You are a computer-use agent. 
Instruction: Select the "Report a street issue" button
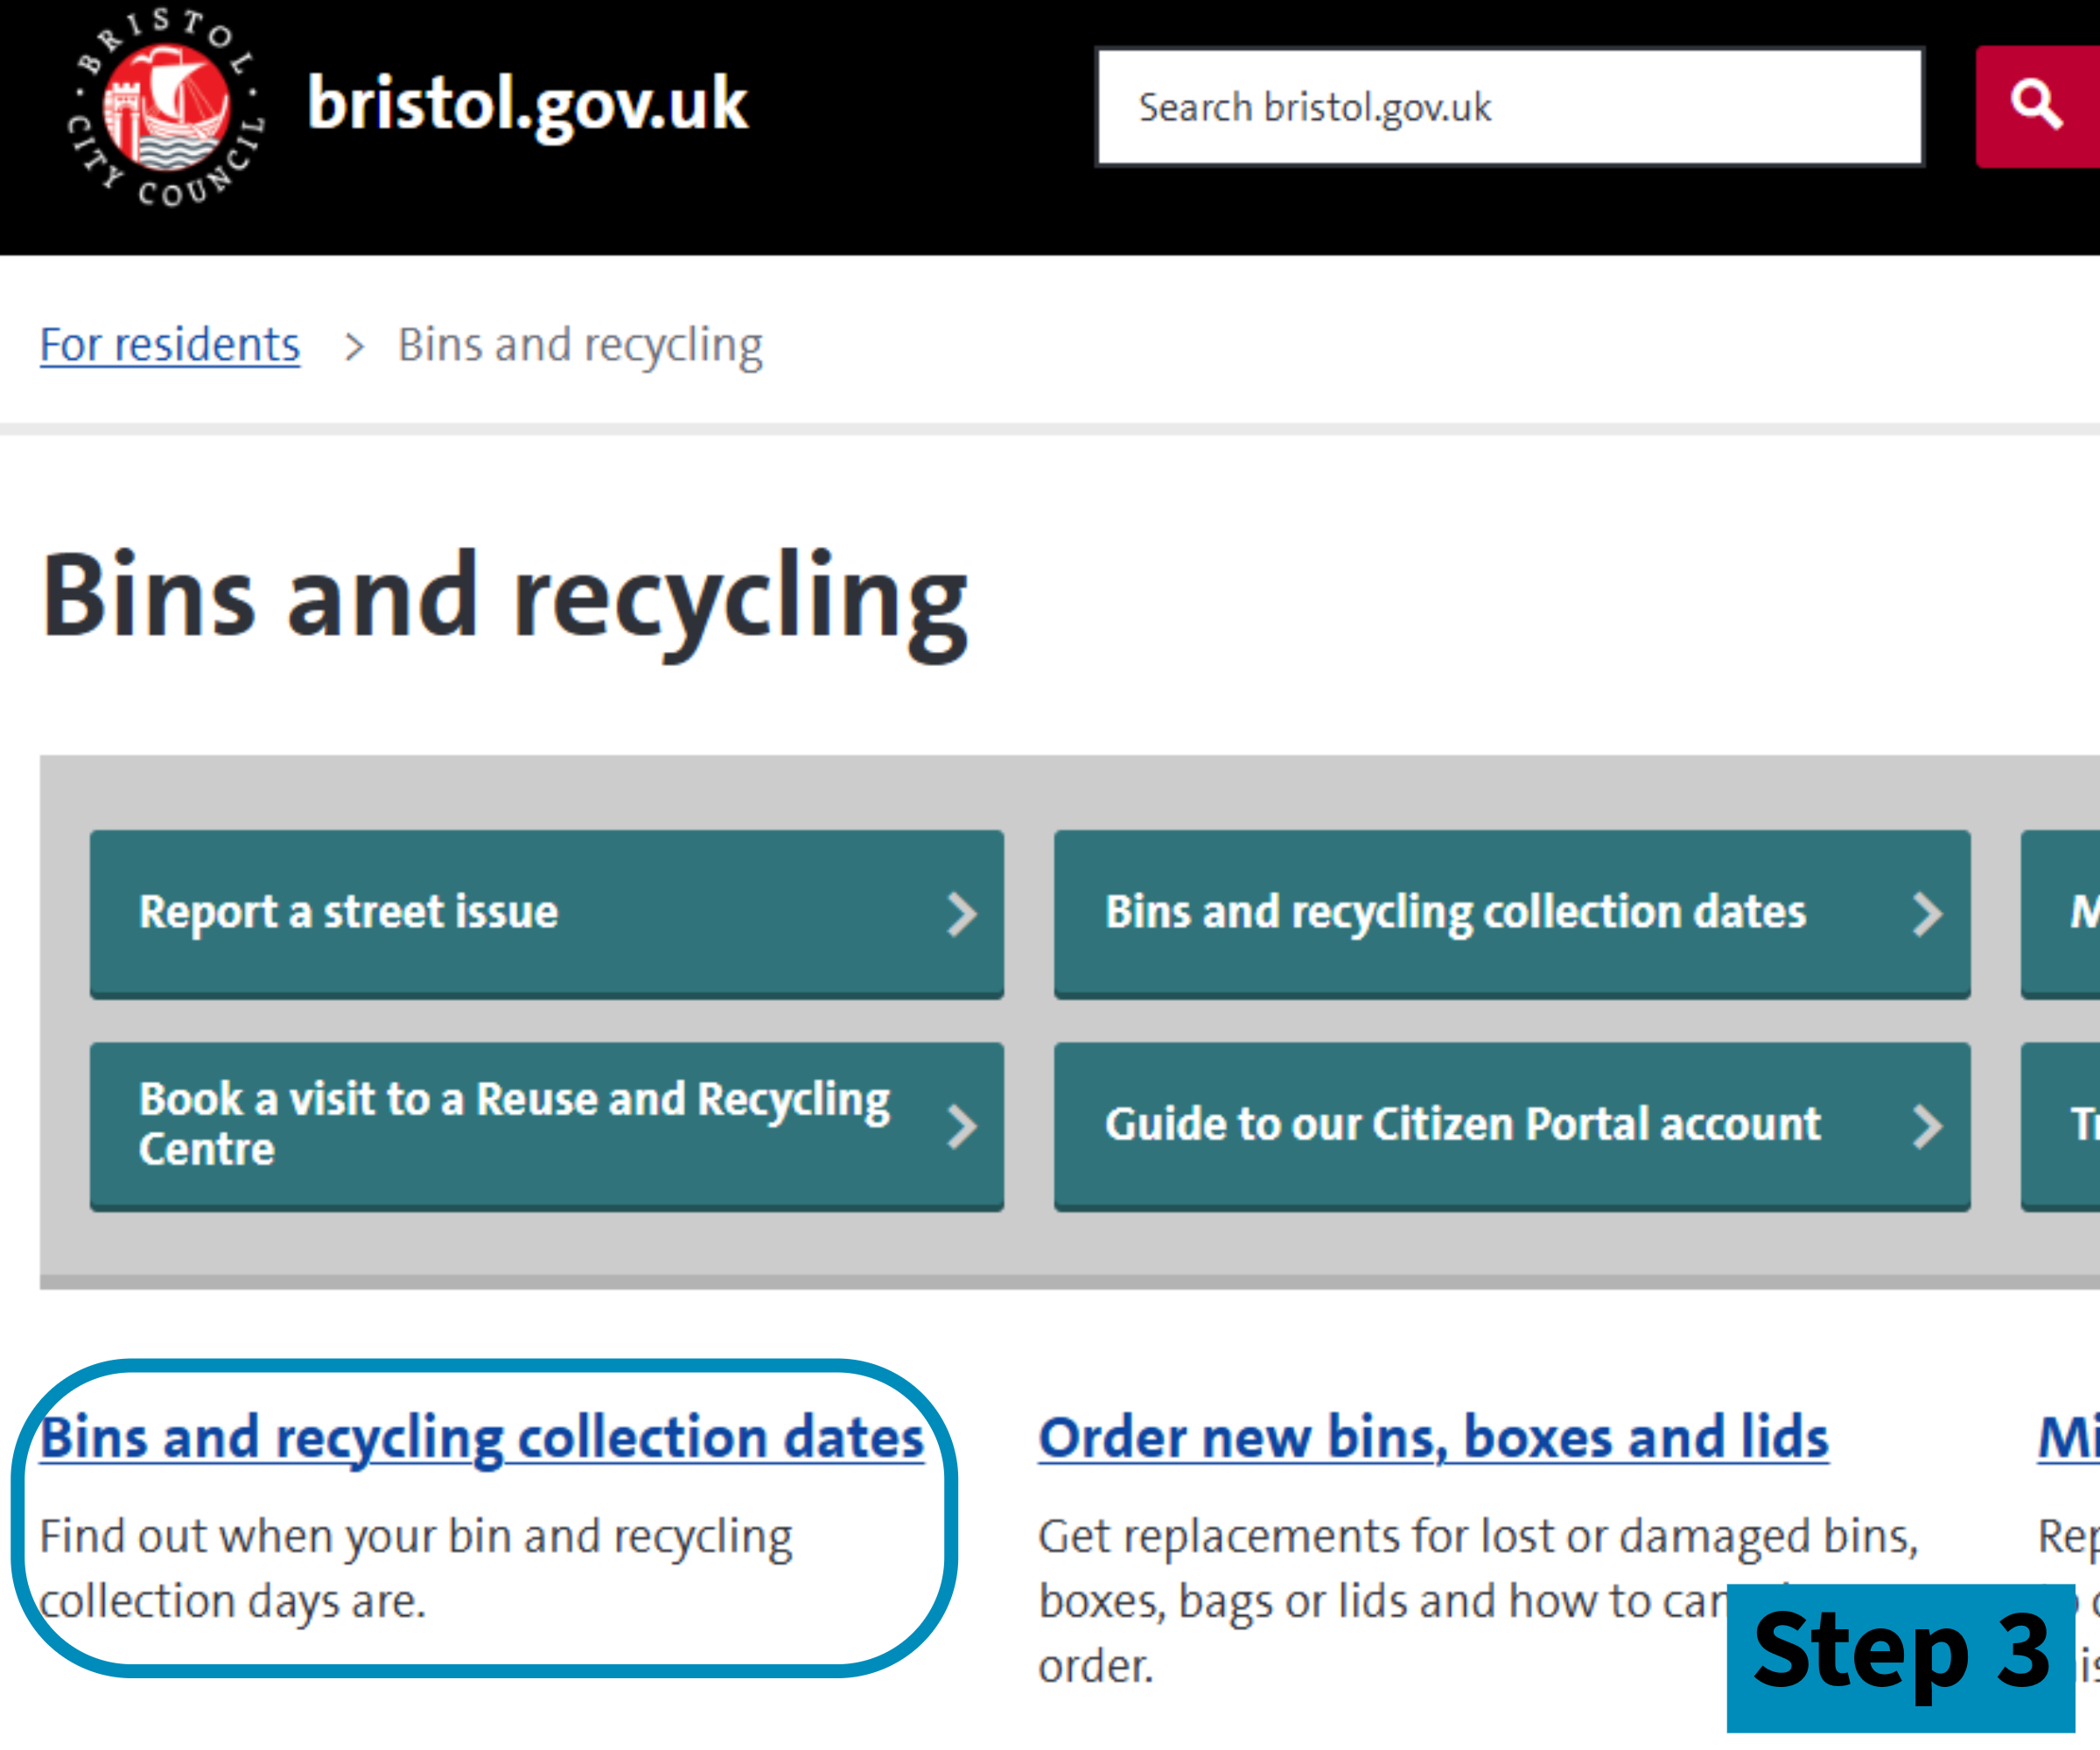[547, 912]
